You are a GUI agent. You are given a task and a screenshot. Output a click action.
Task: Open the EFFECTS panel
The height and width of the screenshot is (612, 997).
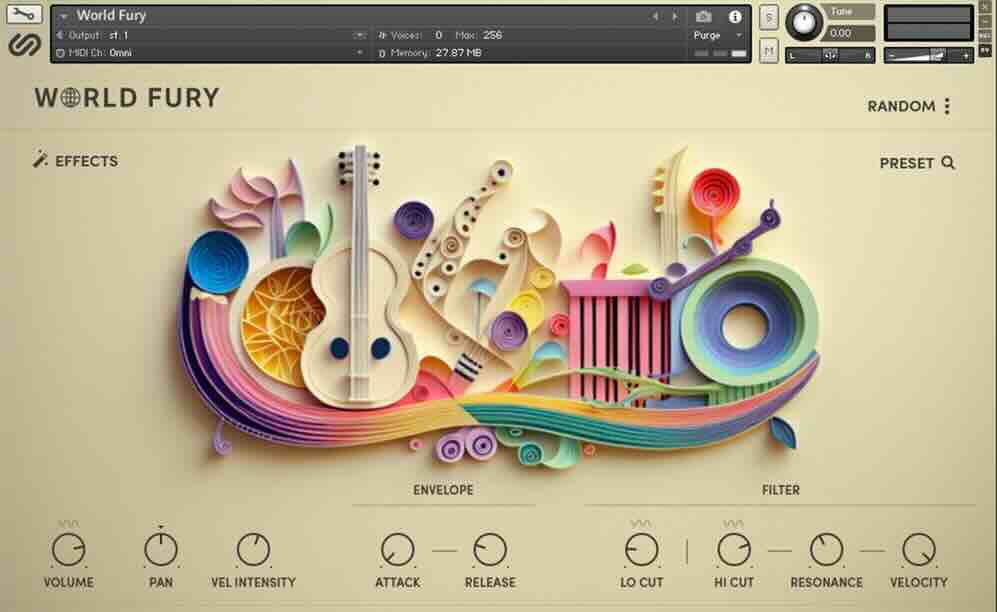76,161
